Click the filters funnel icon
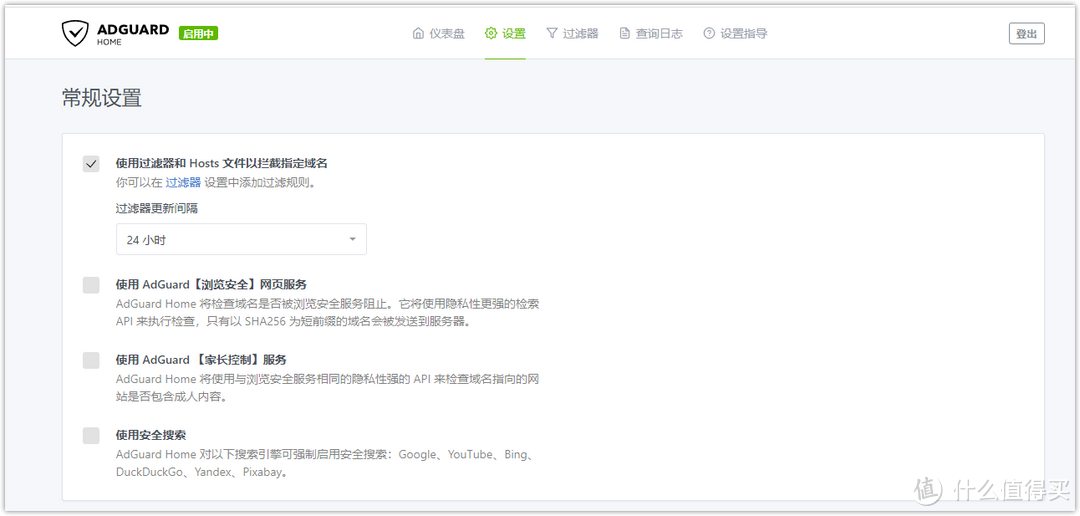Screen dimensions: 1080x516 552,33
